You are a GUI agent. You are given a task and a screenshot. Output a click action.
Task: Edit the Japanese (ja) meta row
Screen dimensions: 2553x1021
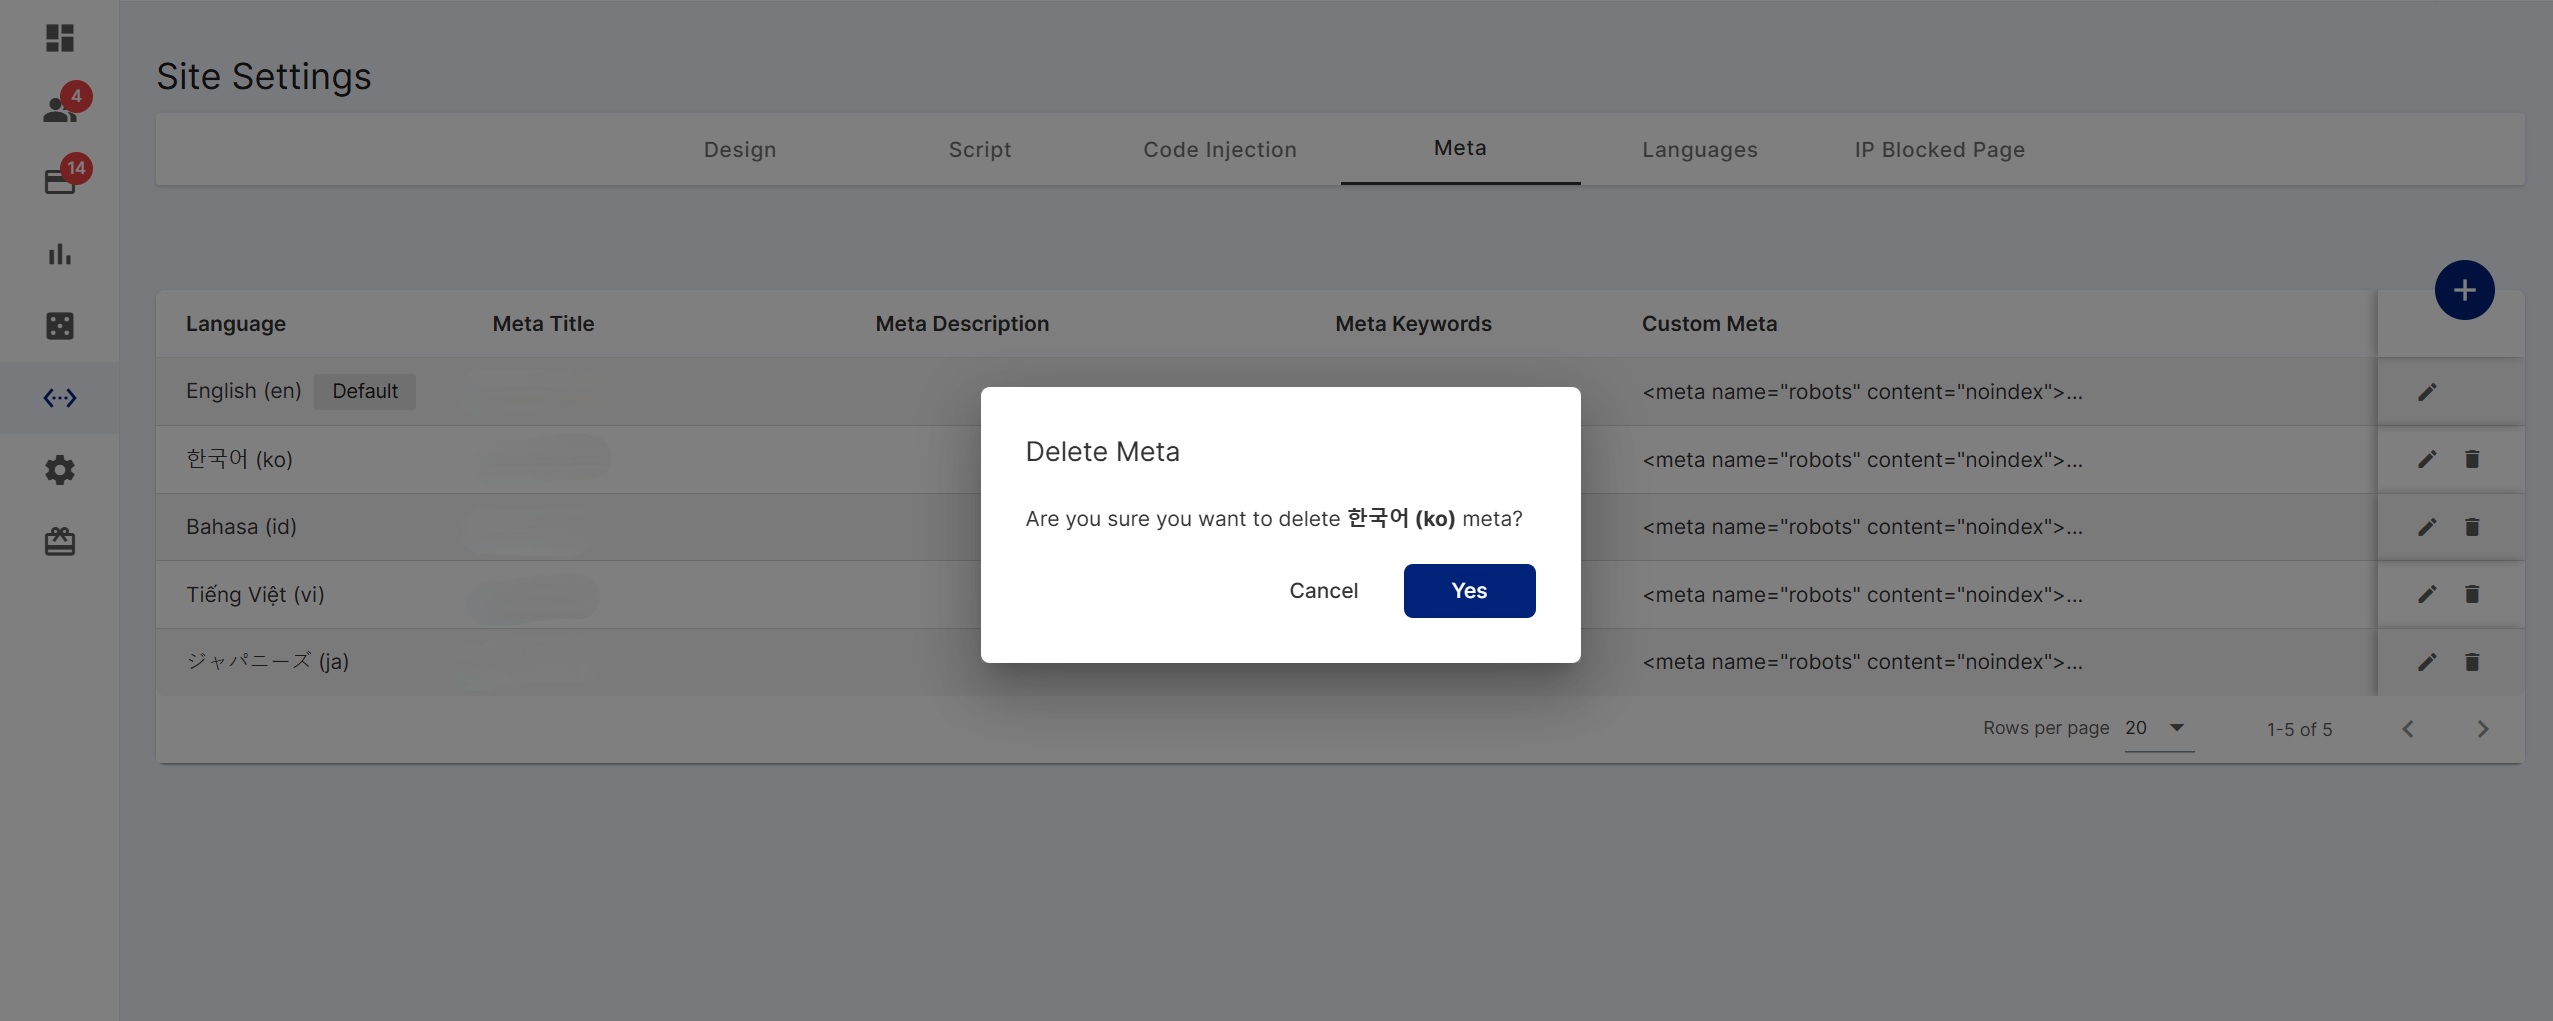(2427, 662)
